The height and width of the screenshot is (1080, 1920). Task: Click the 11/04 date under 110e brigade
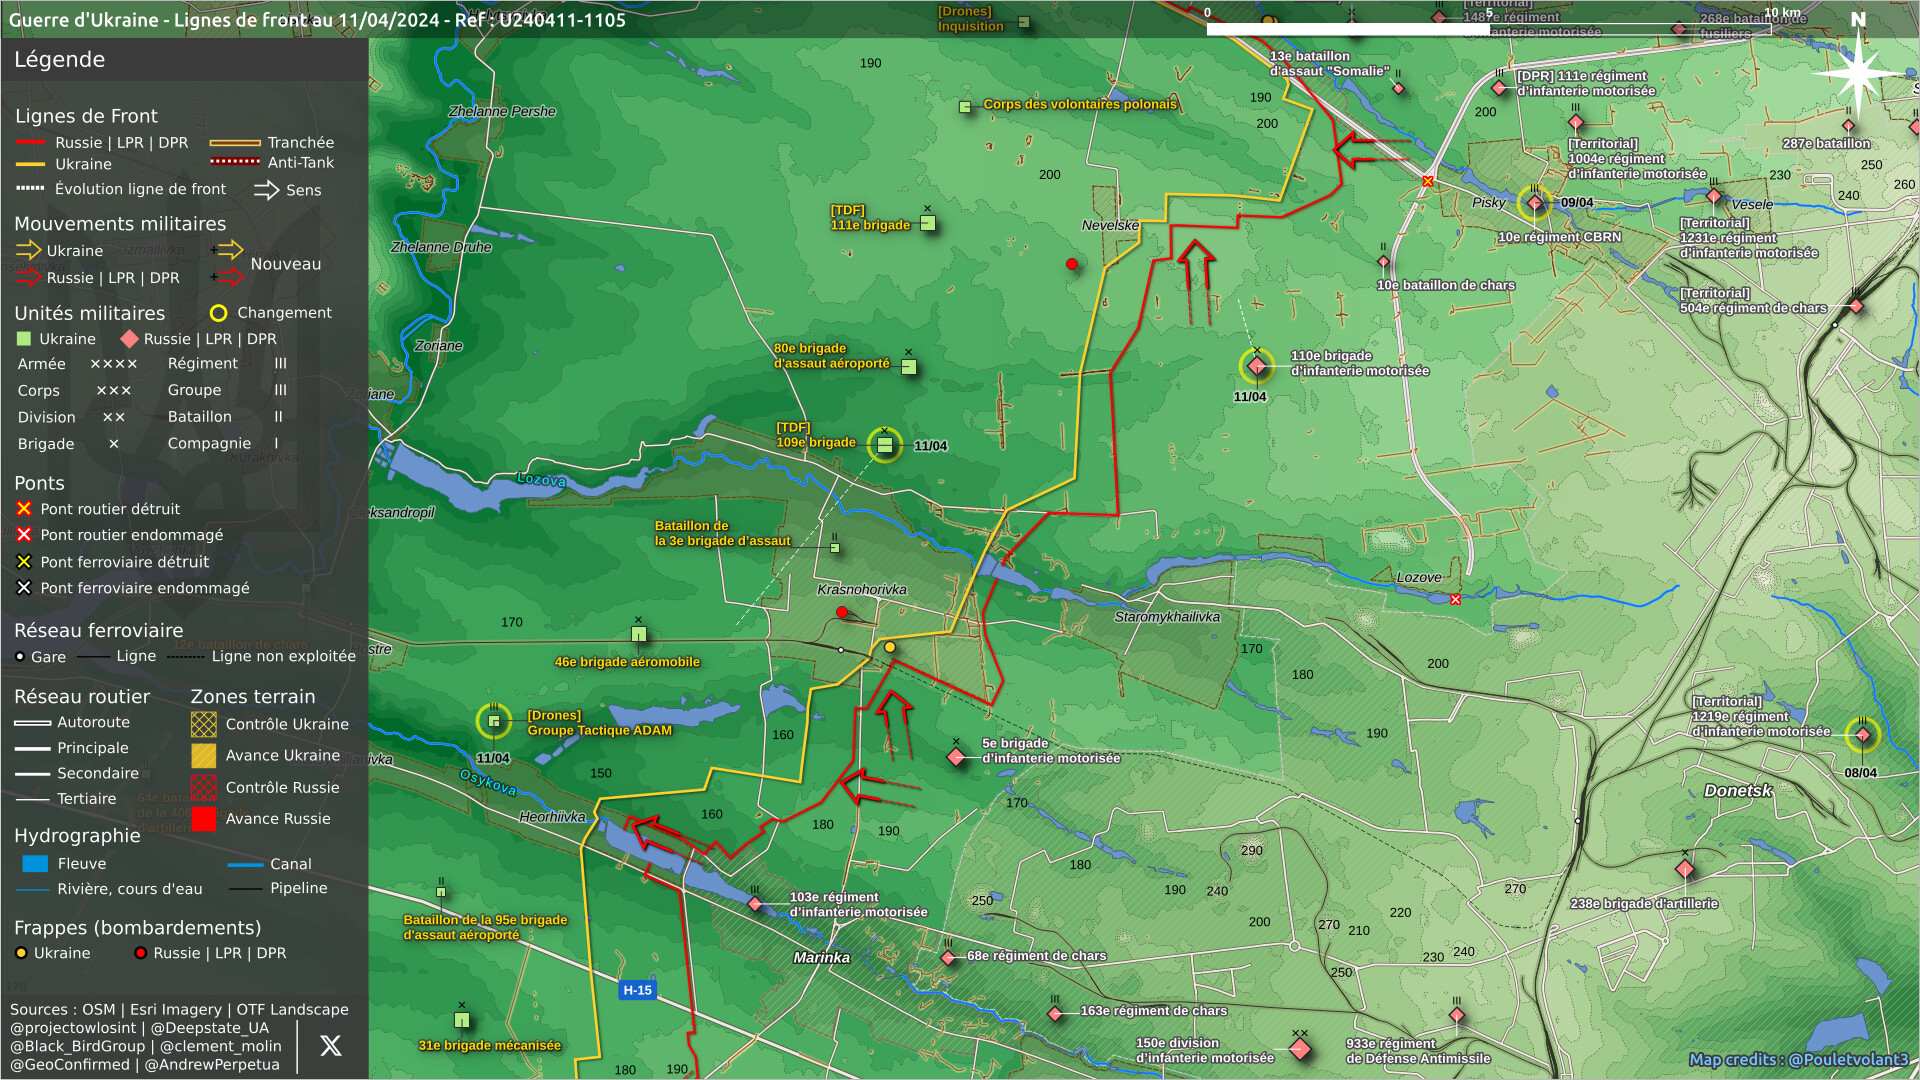pos(1250,397)
